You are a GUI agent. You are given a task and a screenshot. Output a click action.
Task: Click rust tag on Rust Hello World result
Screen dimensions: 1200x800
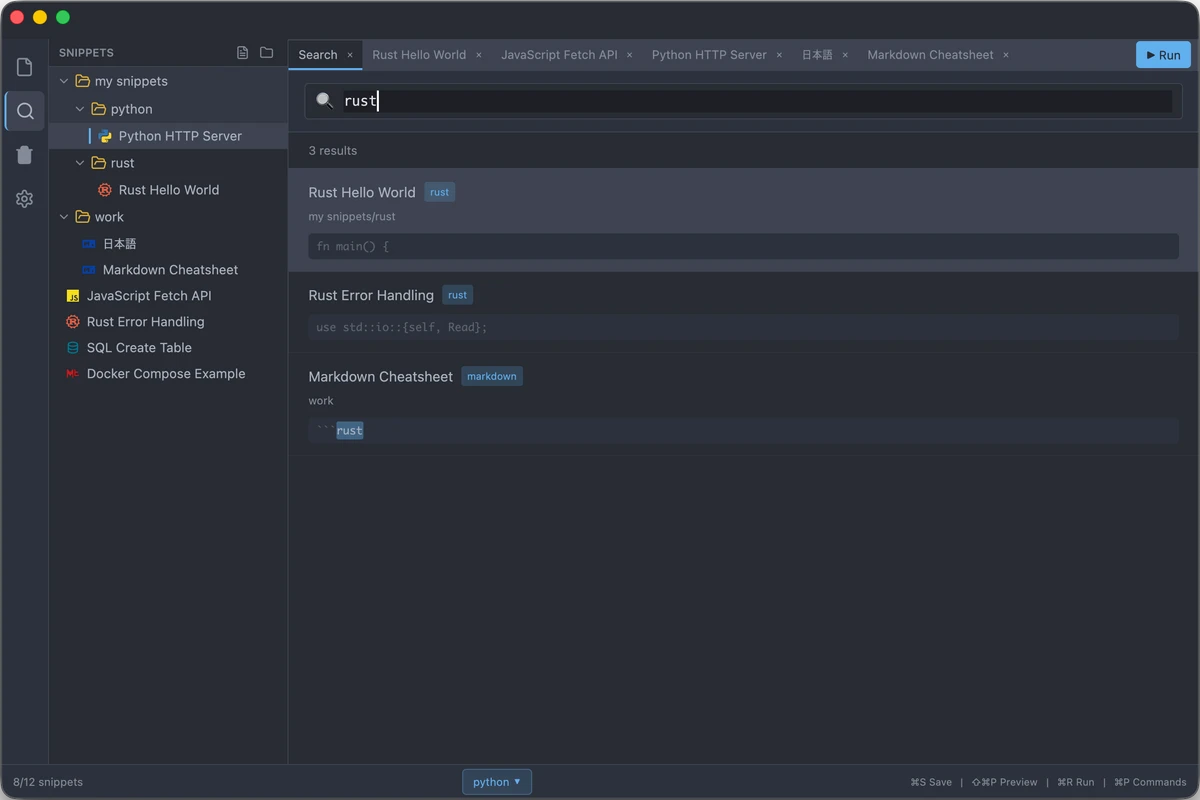coord(440,192)
